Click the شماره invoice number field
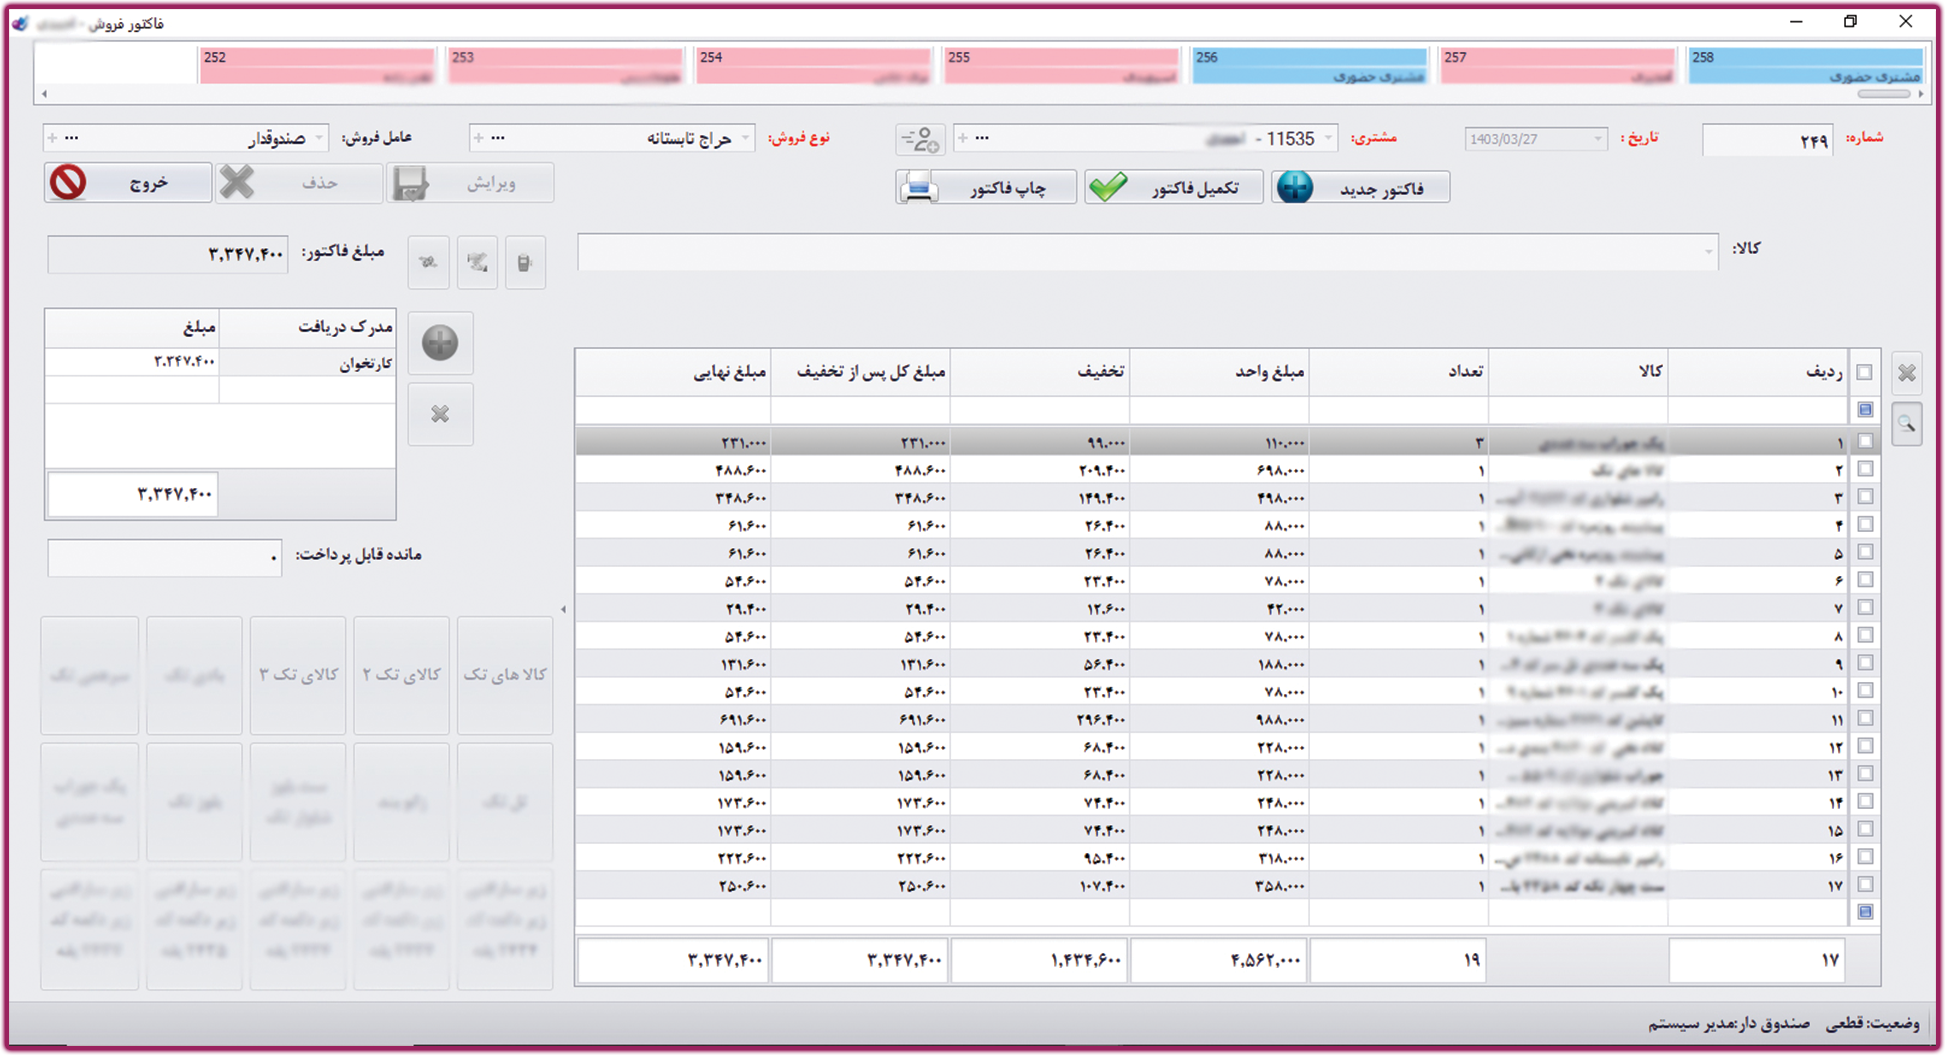The image size is (1945, 1055). point(1768,140)
